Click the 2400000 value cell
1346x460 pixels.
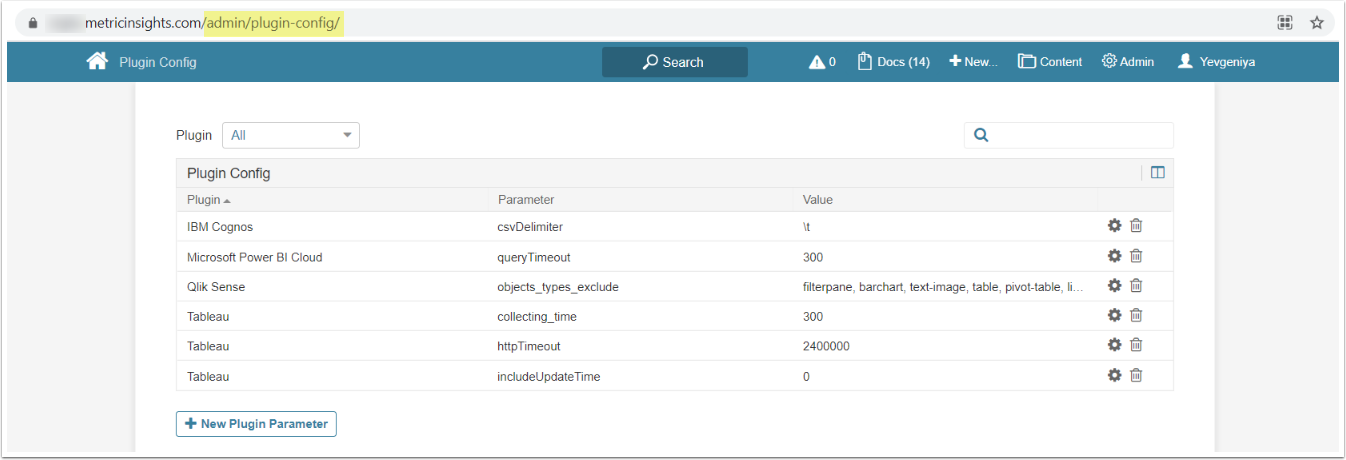(x=826, y=346)
